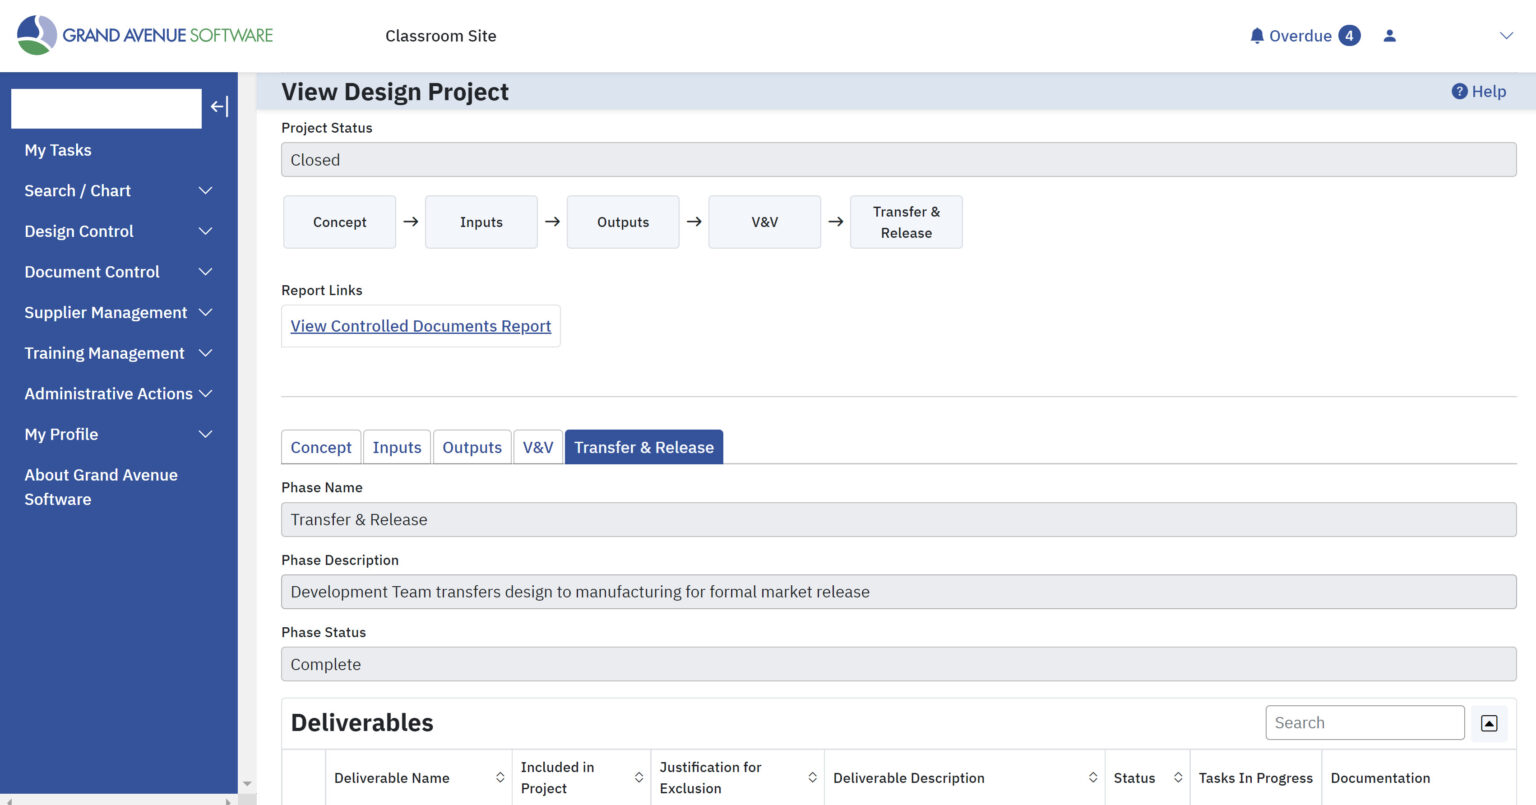Sort the Justification for Exclusion column
Screen dimensions: 1536x805
812,777
